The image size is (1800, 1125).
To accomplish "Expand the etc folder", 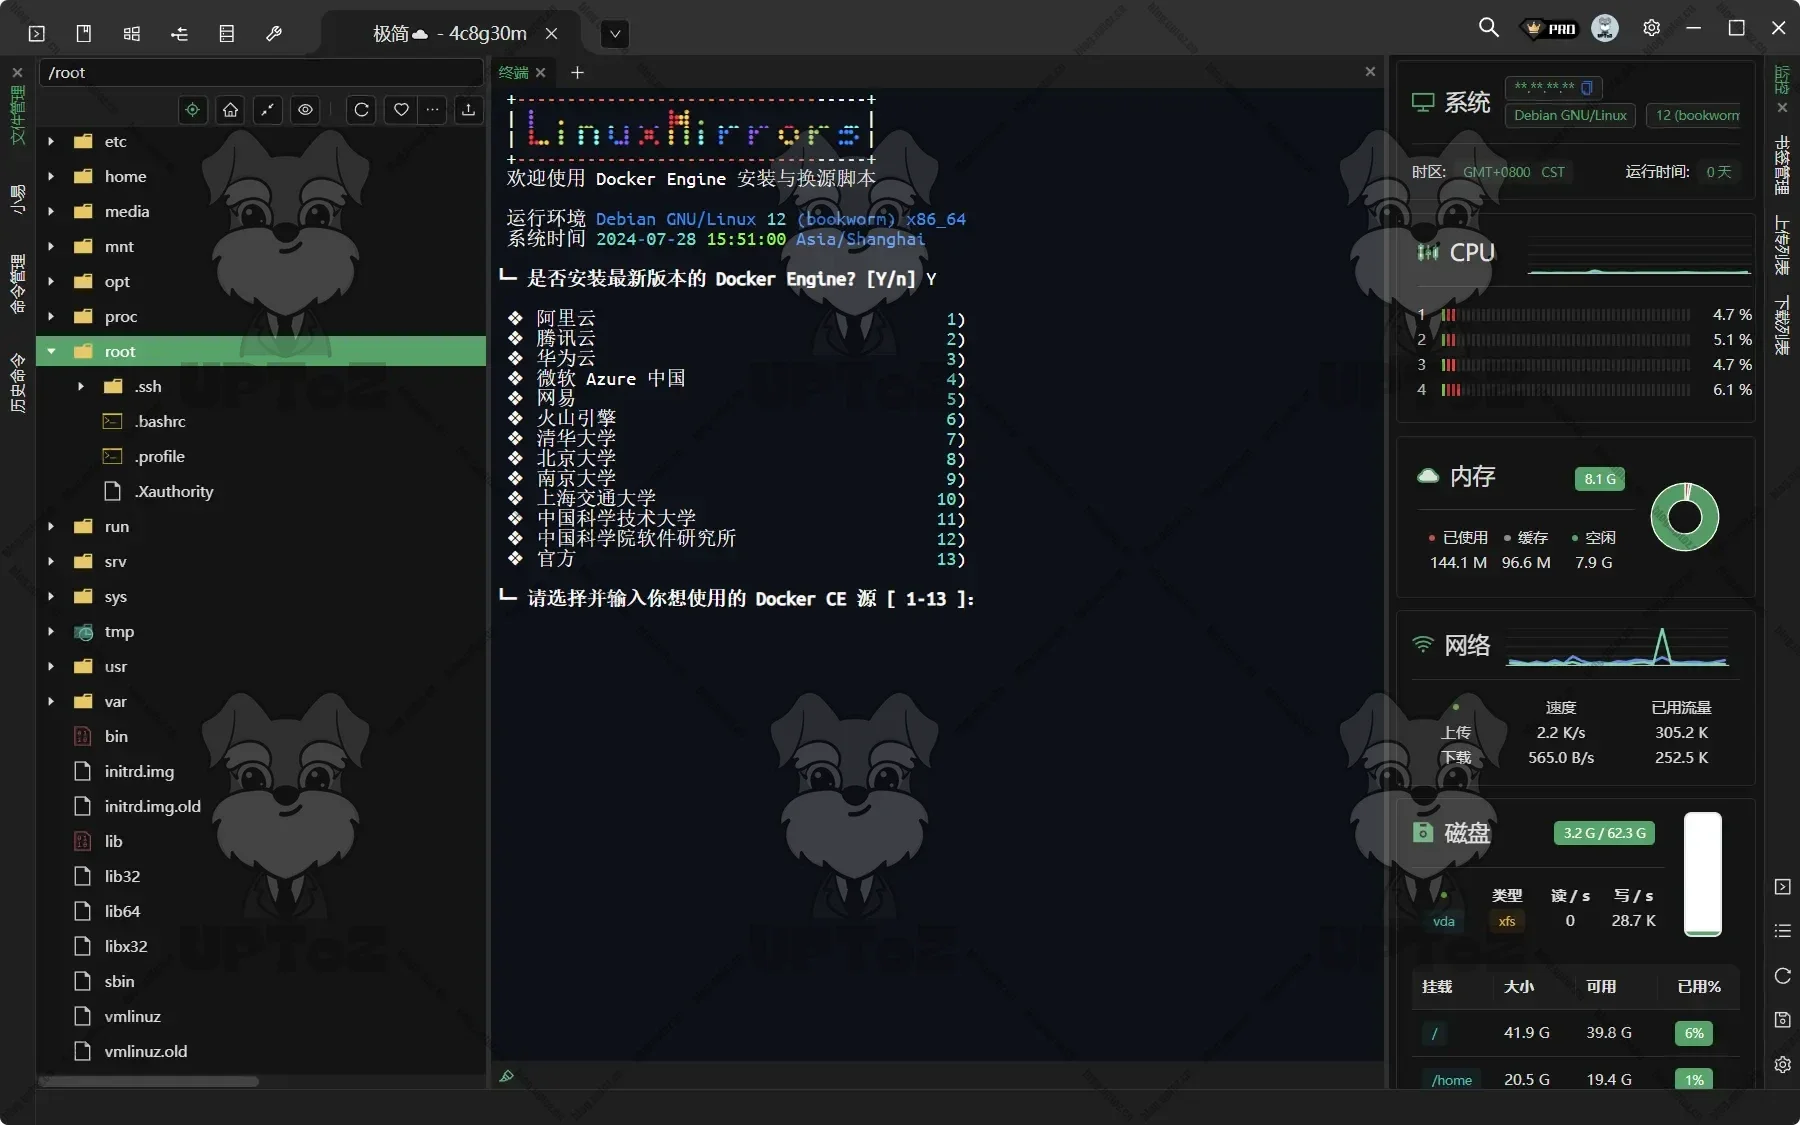I will (51, 141).
